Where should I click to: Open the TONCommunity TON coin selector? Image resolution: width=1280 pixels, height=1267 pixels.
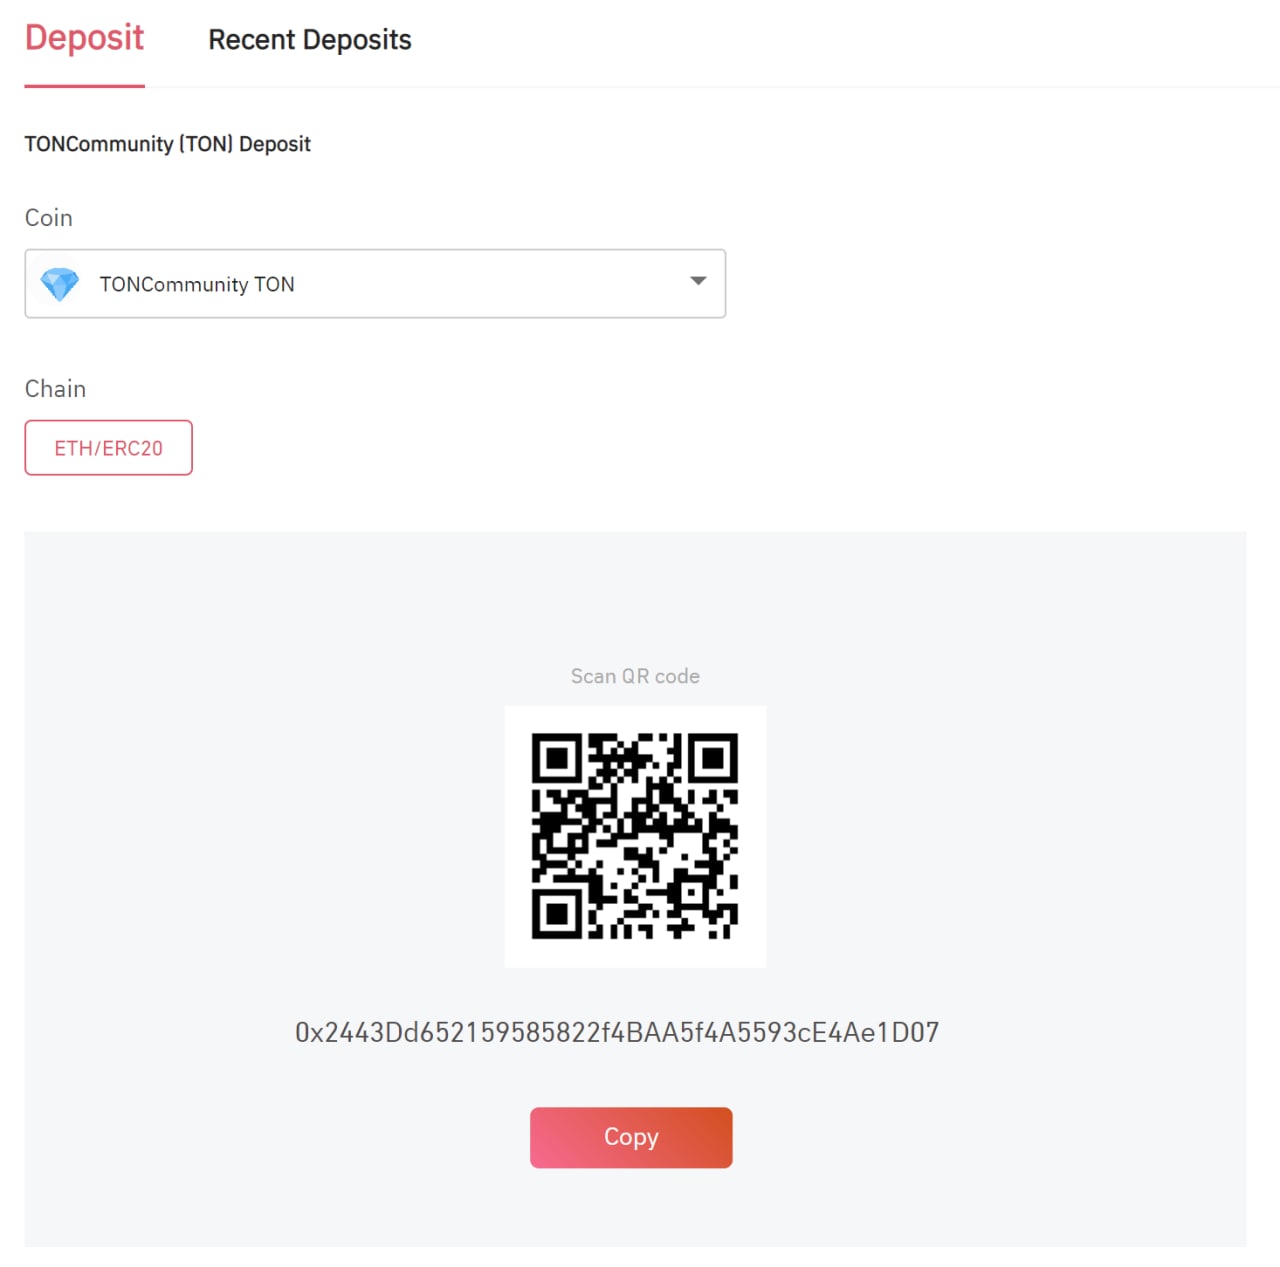[x=375, y=284]
